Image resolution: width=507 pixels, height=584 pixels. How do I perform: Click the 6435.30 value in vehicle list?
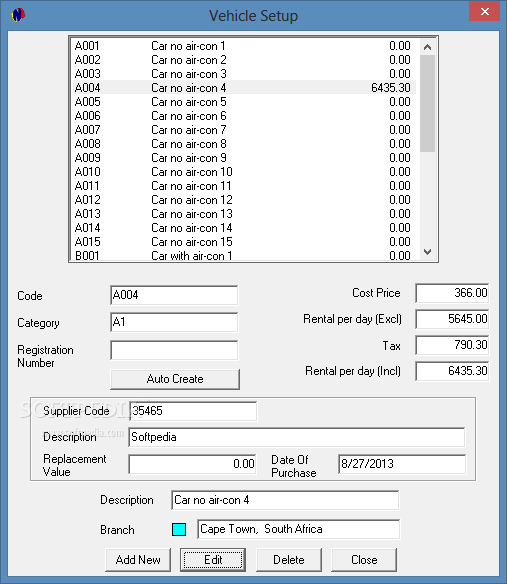coord(391,88)
